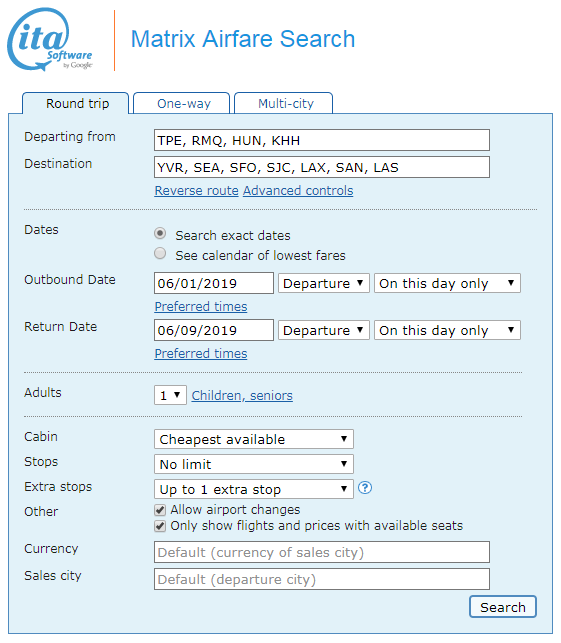Open the Cabin Cheapest available dropdown
The height and width of the screenshot is (643, 561).
click(x=253, y=439)
